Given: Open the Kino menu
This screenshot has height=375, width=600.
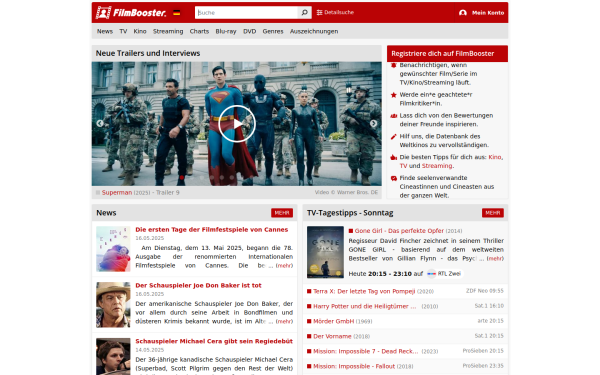Looking at the screenshot, I should [x=140, y=31].
